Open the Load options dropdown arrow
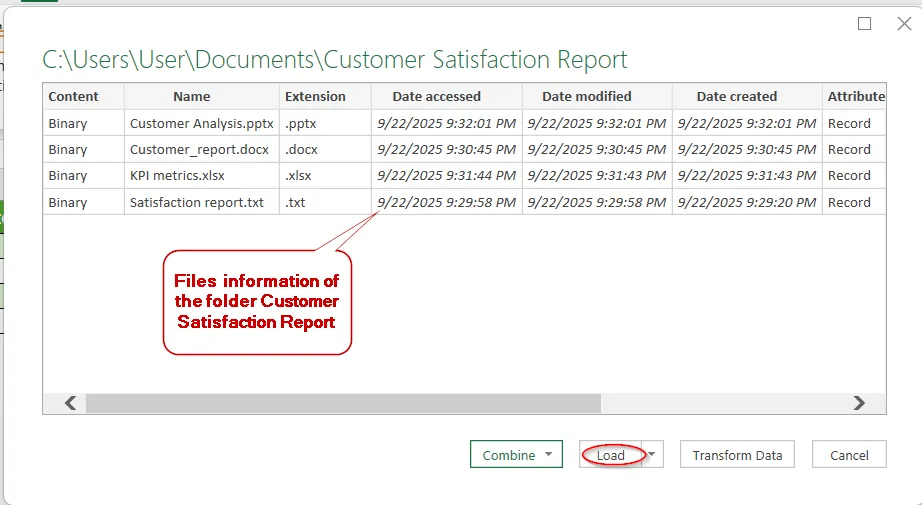The width and height of the screenshot is (922, 505). pos(652,454)
